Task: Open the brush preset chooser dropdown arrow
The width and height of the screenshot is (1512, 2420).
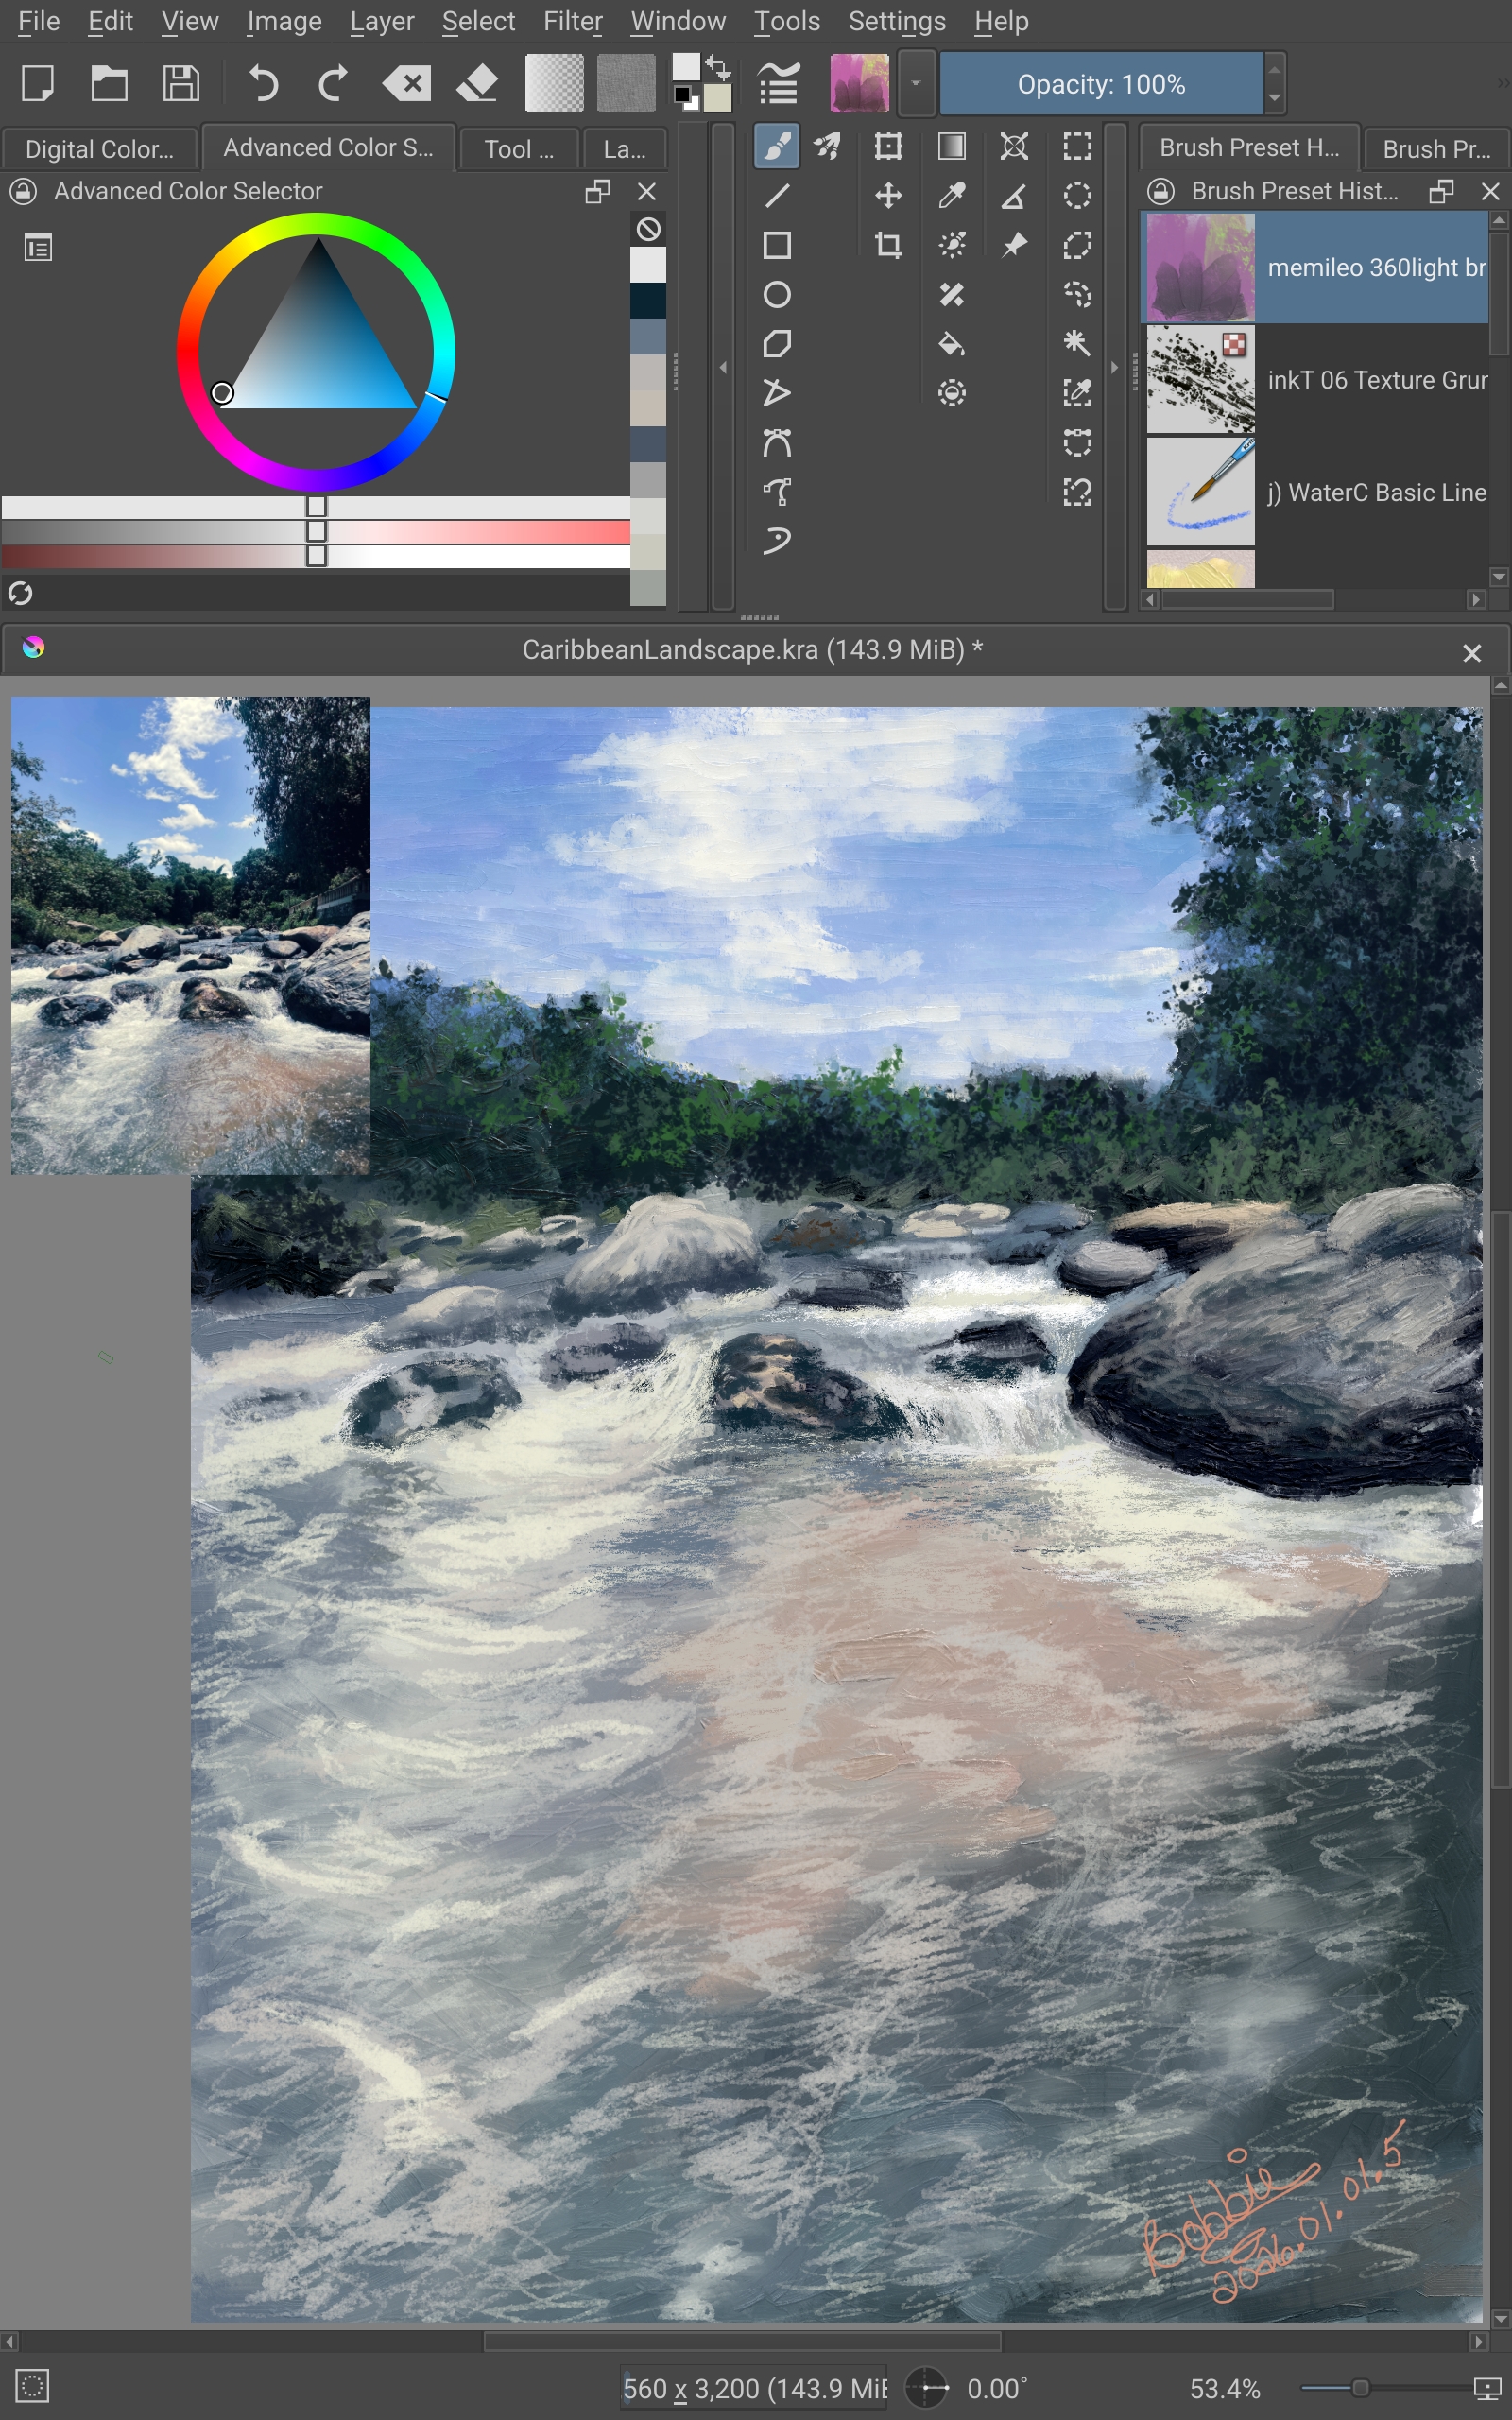Action: pos(915,83)
